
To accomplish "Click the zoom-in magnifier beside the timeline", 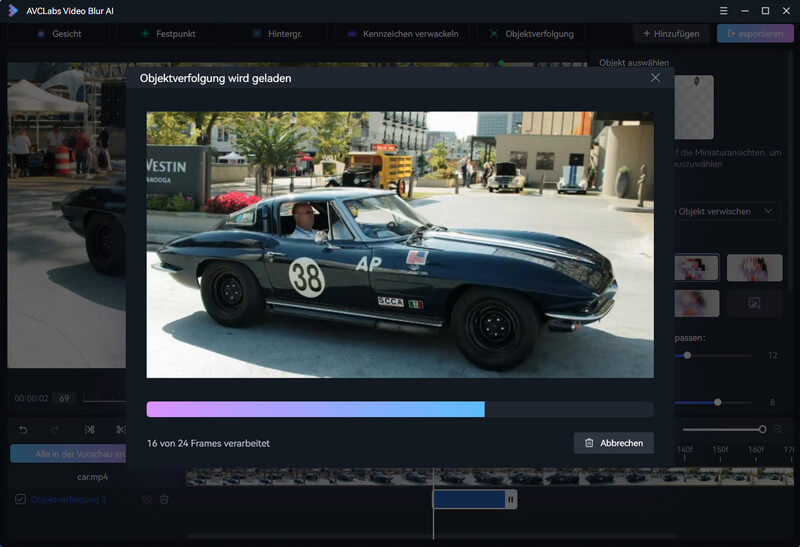I will [x=778, y=430].
